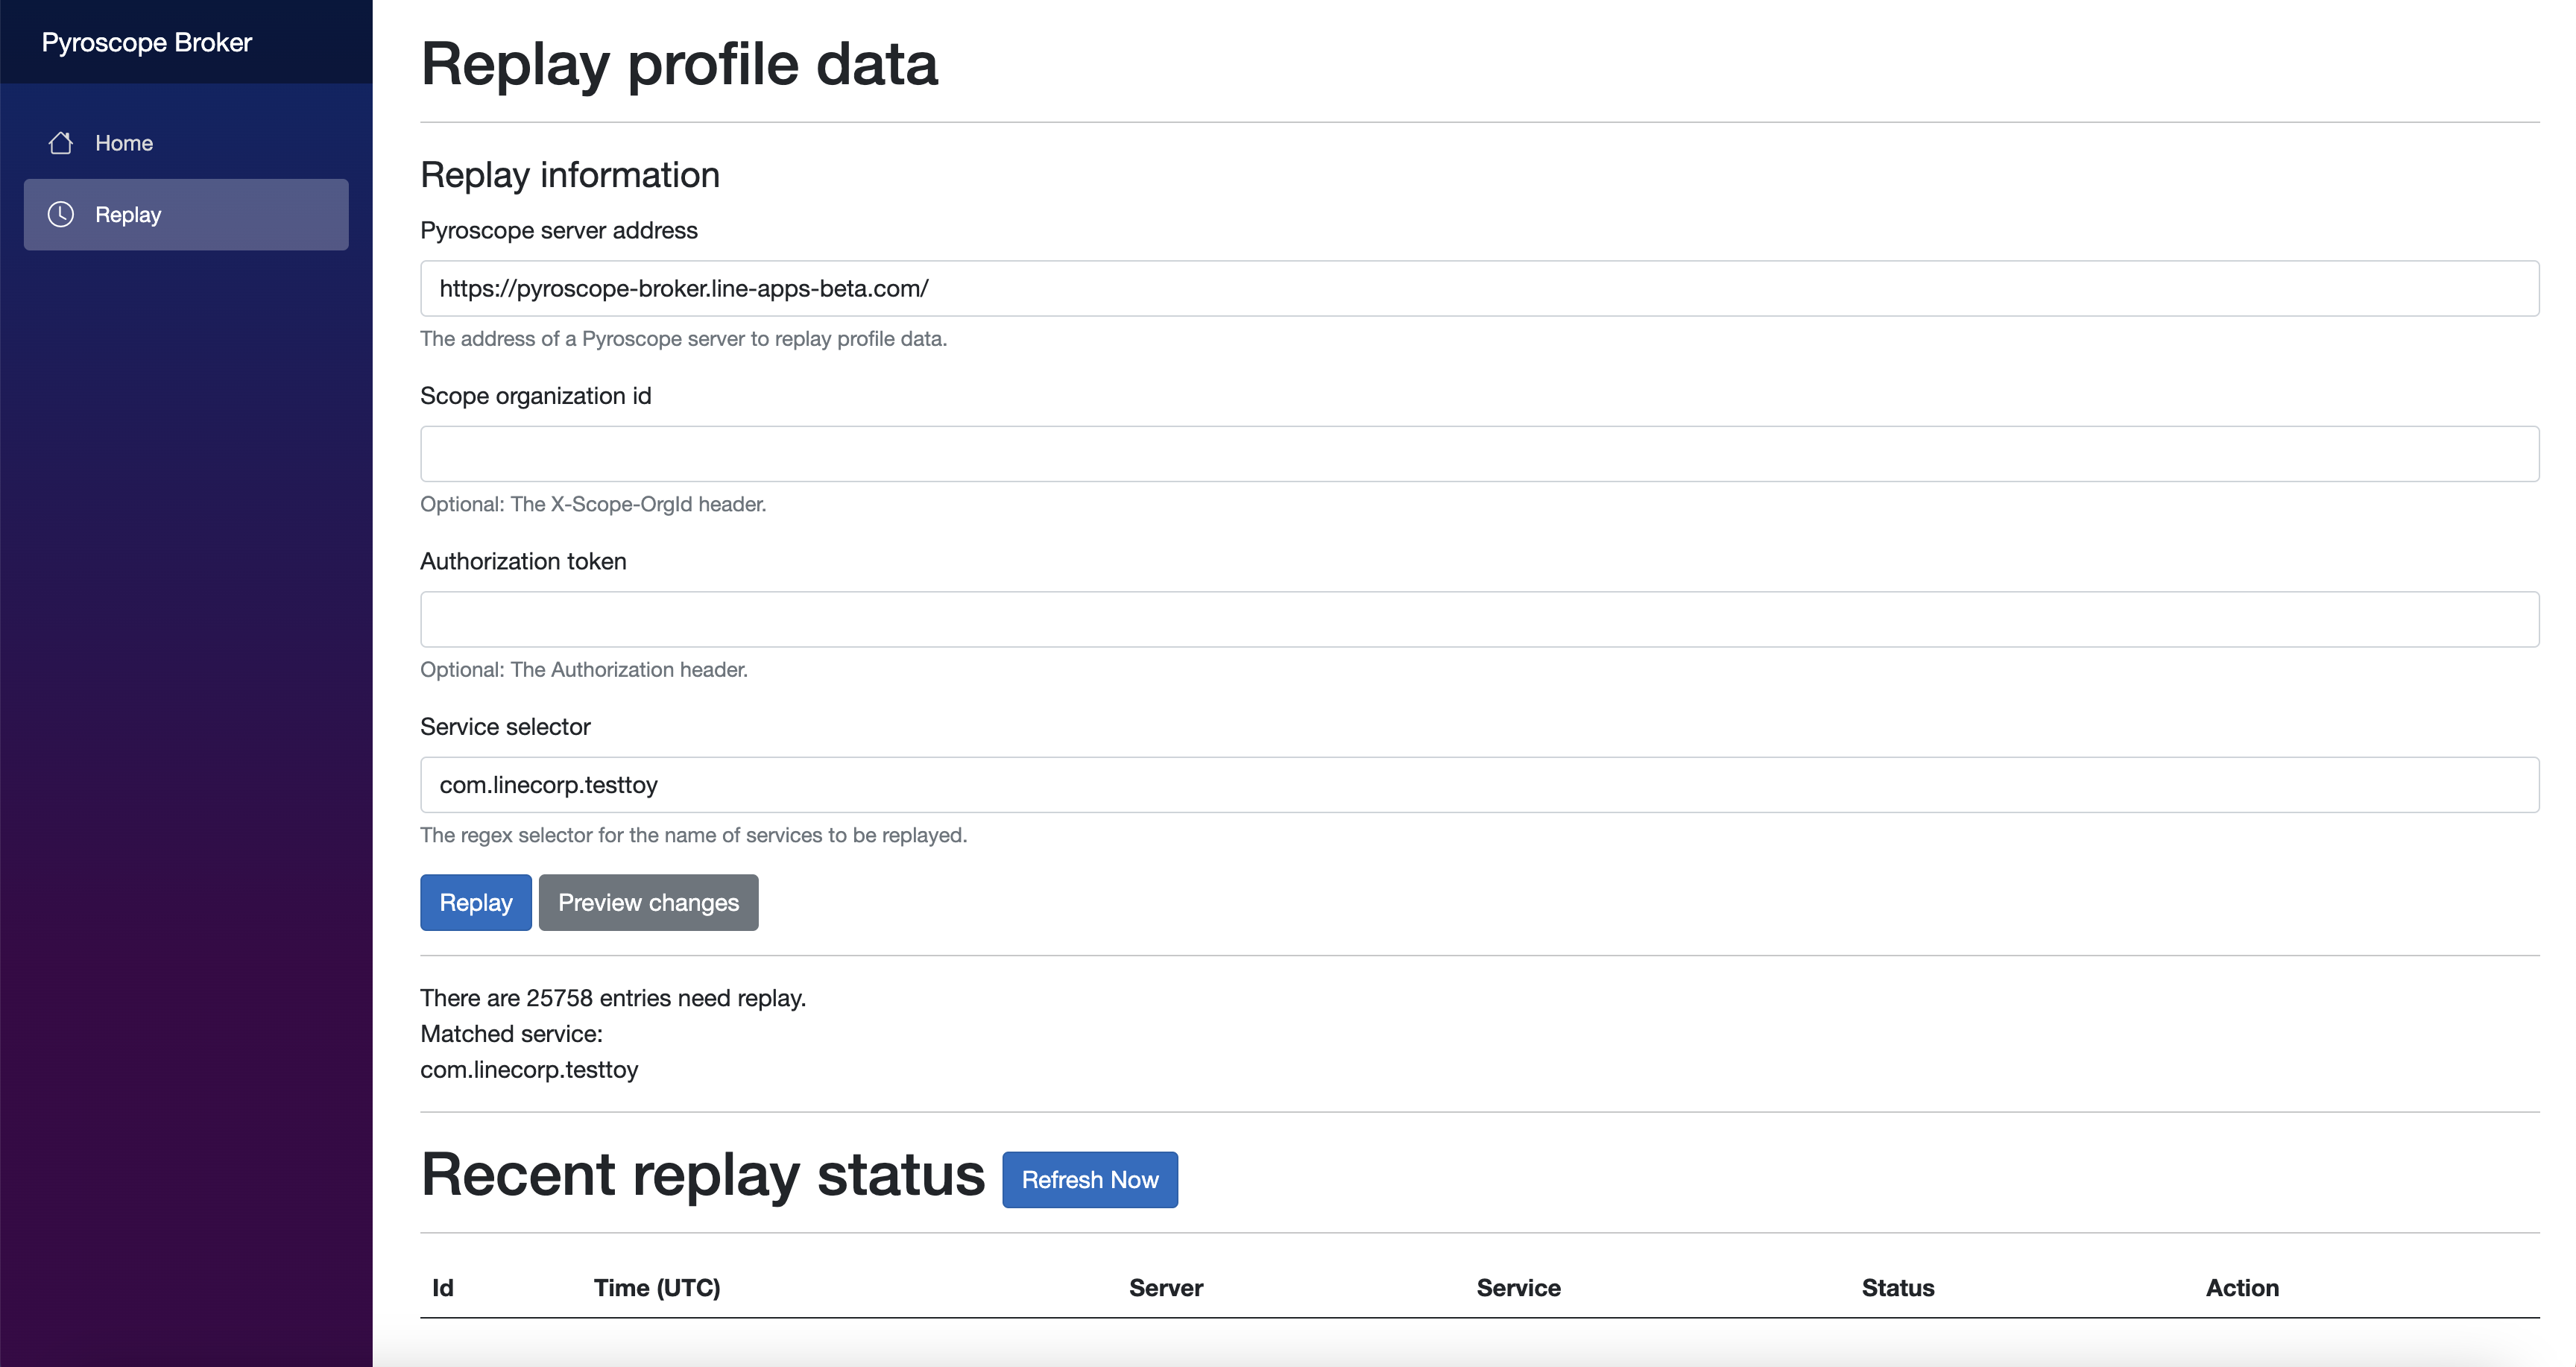Select the Replay sidebar item
Image resolution: width=2576 pixels, height=1367 pixels.
point(186,214)
